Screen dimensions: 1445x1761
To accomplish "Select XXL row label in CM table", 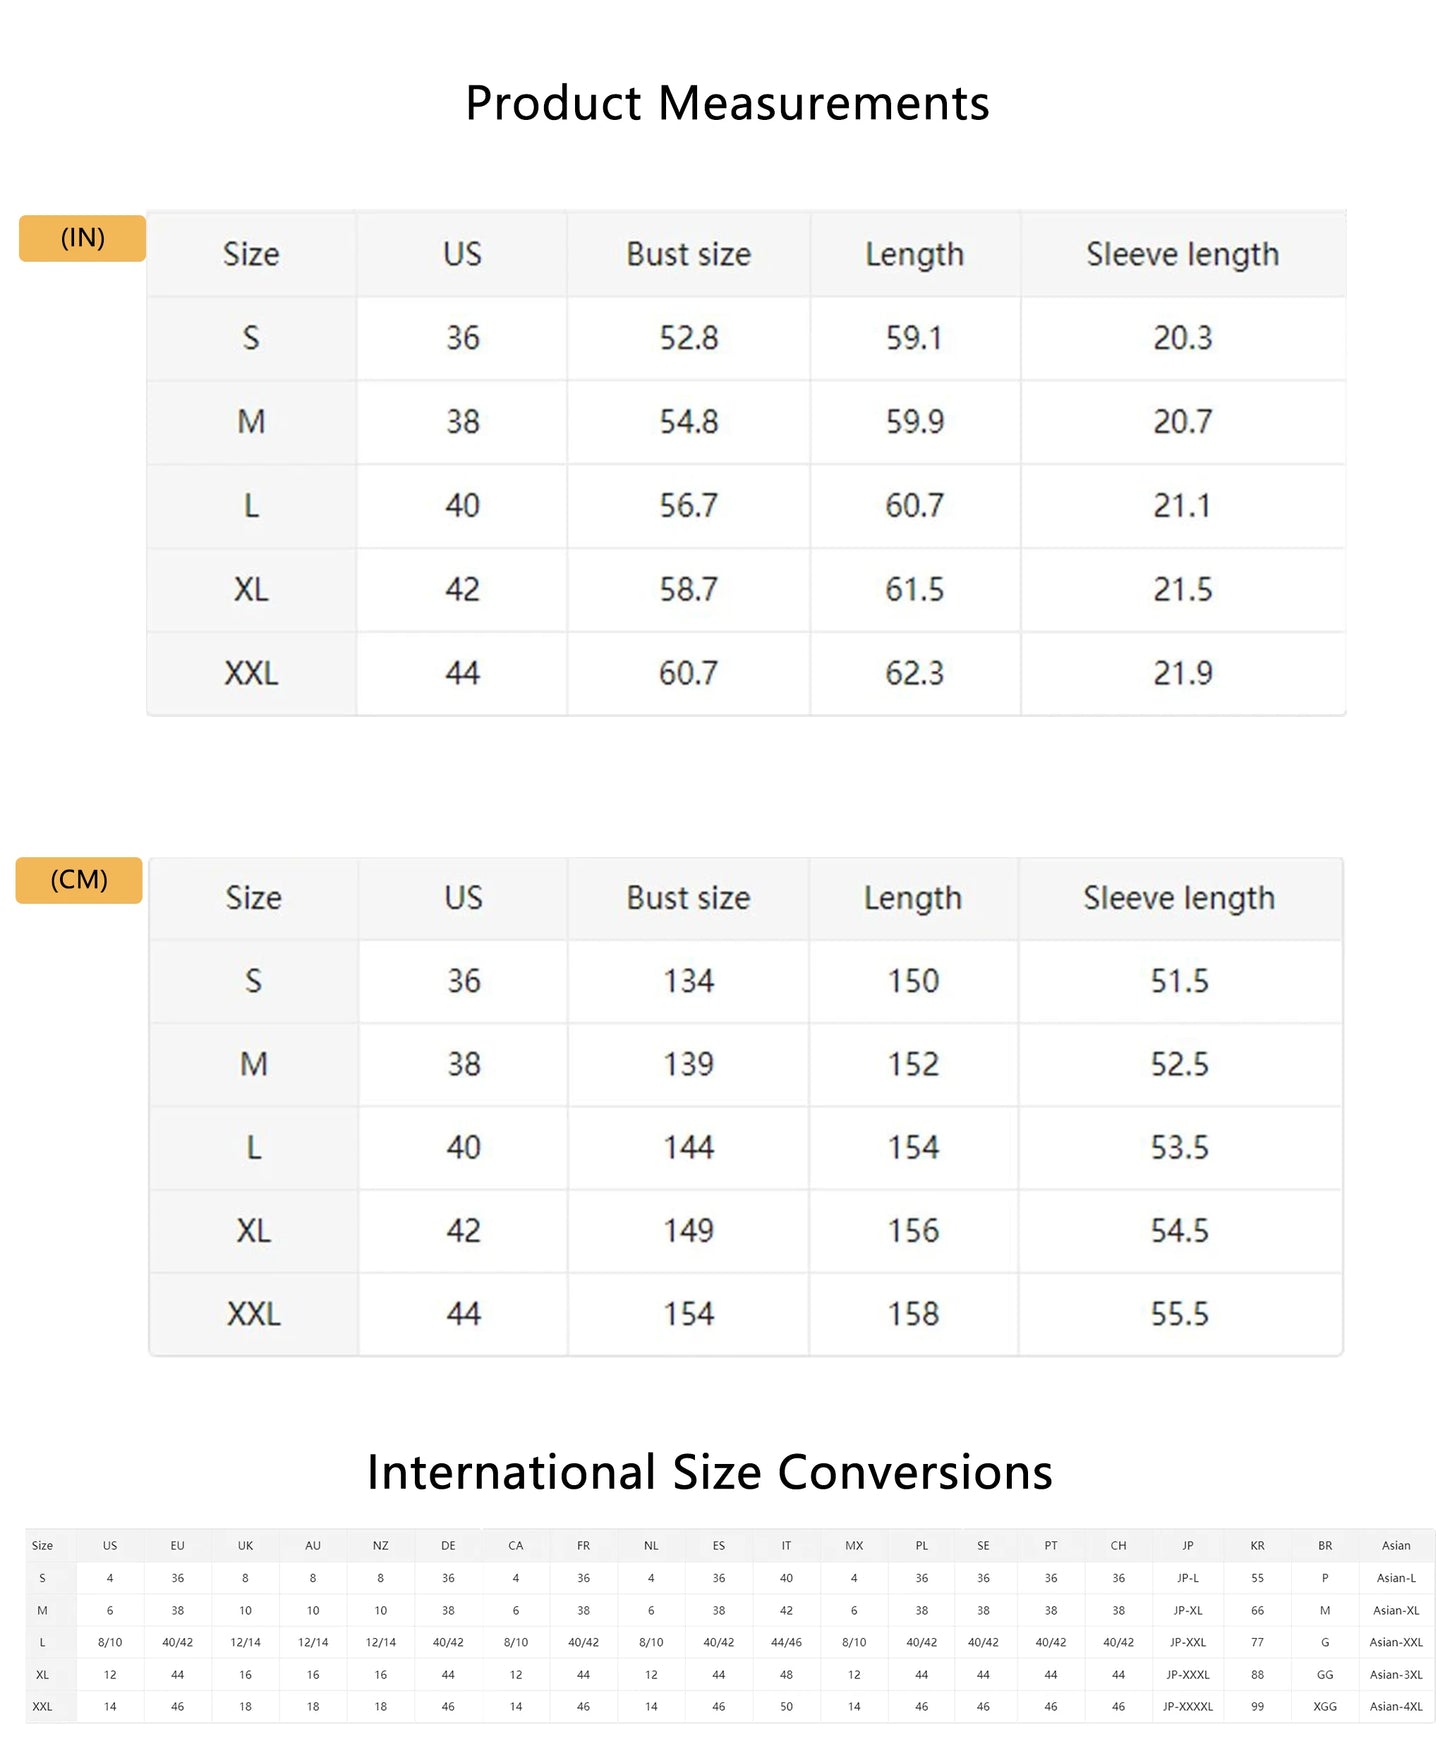I will [x=253, y=1314].
